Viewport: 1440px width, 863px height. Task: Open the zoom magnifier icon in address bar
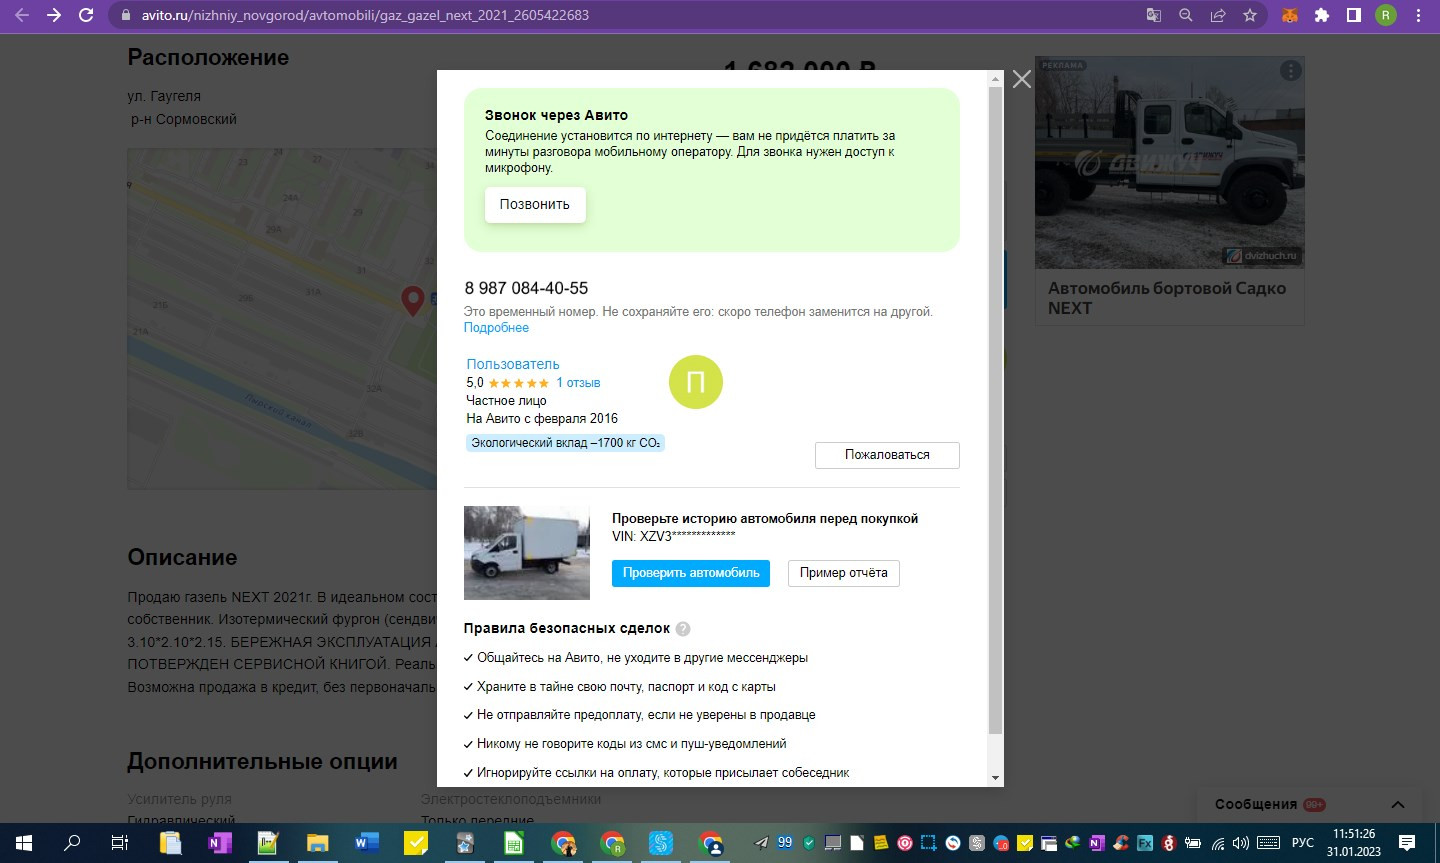click(1186, 15)
